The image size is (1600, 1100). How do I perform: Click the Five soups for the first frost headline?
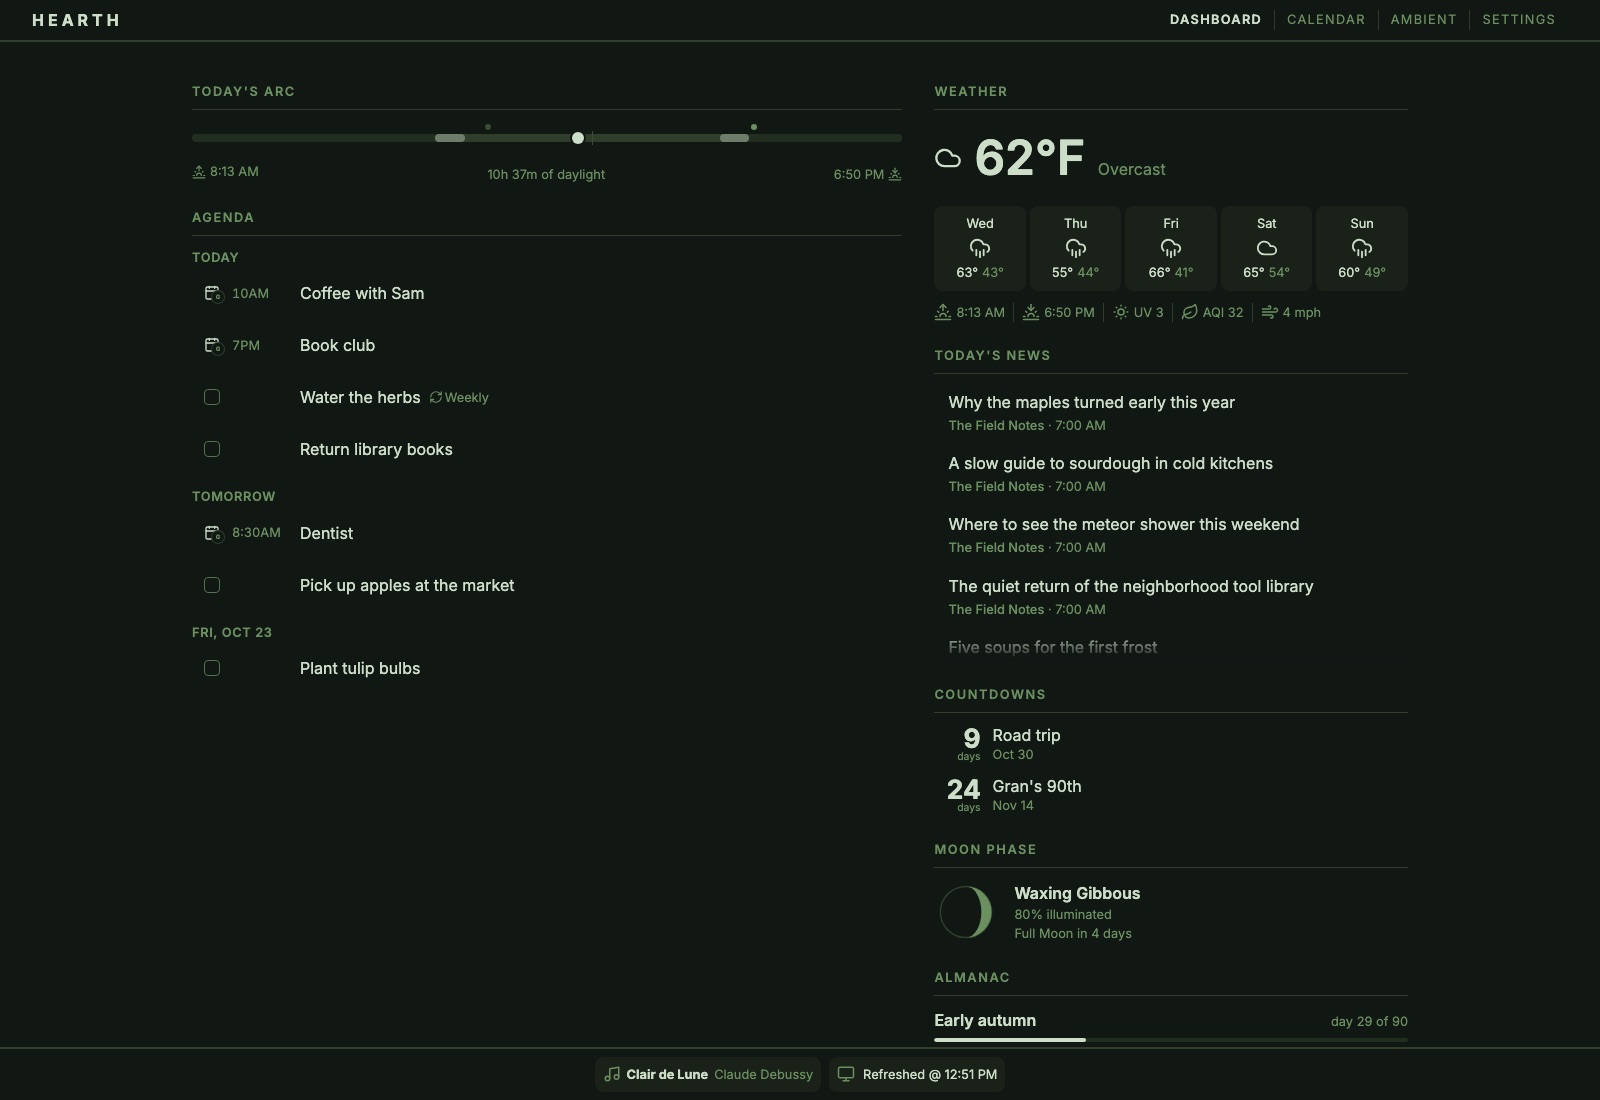(x=1053, y=647)
